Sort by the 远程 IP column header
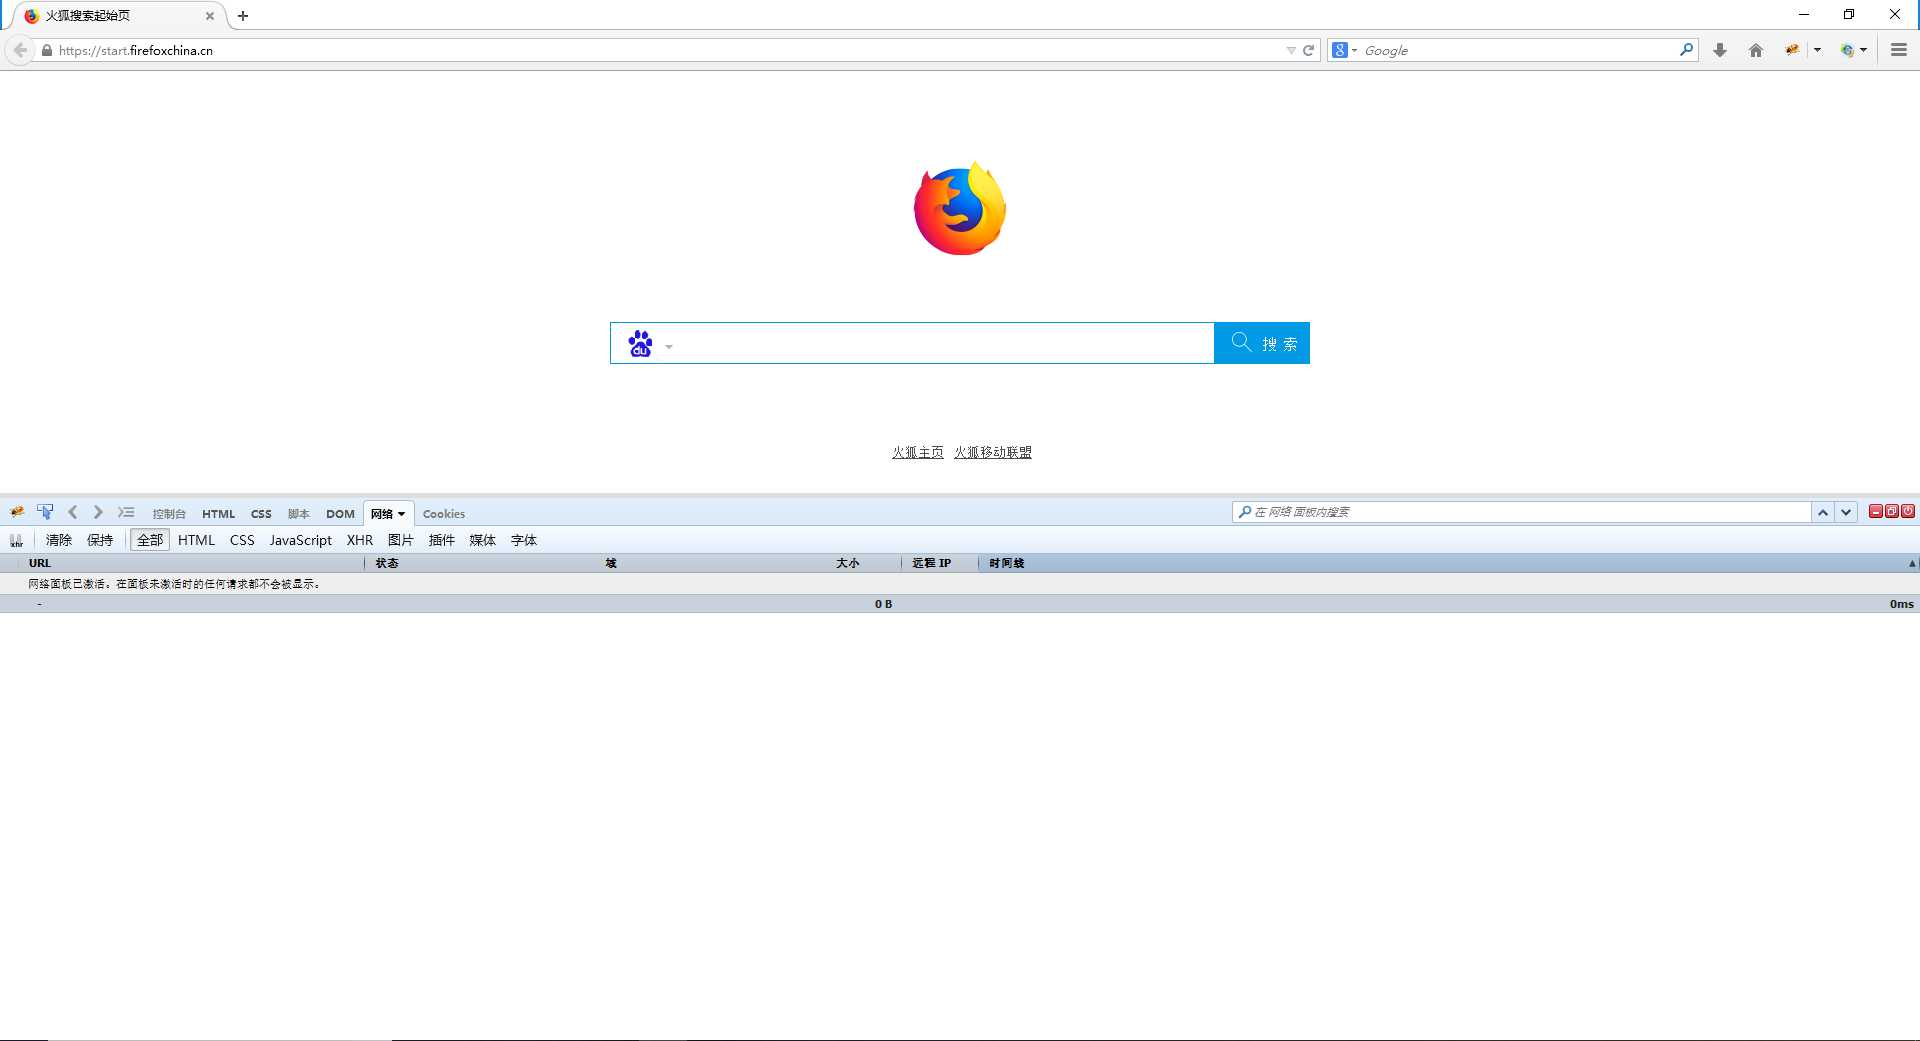The width and height of the screenshot is (1920, 1041). 939,563
